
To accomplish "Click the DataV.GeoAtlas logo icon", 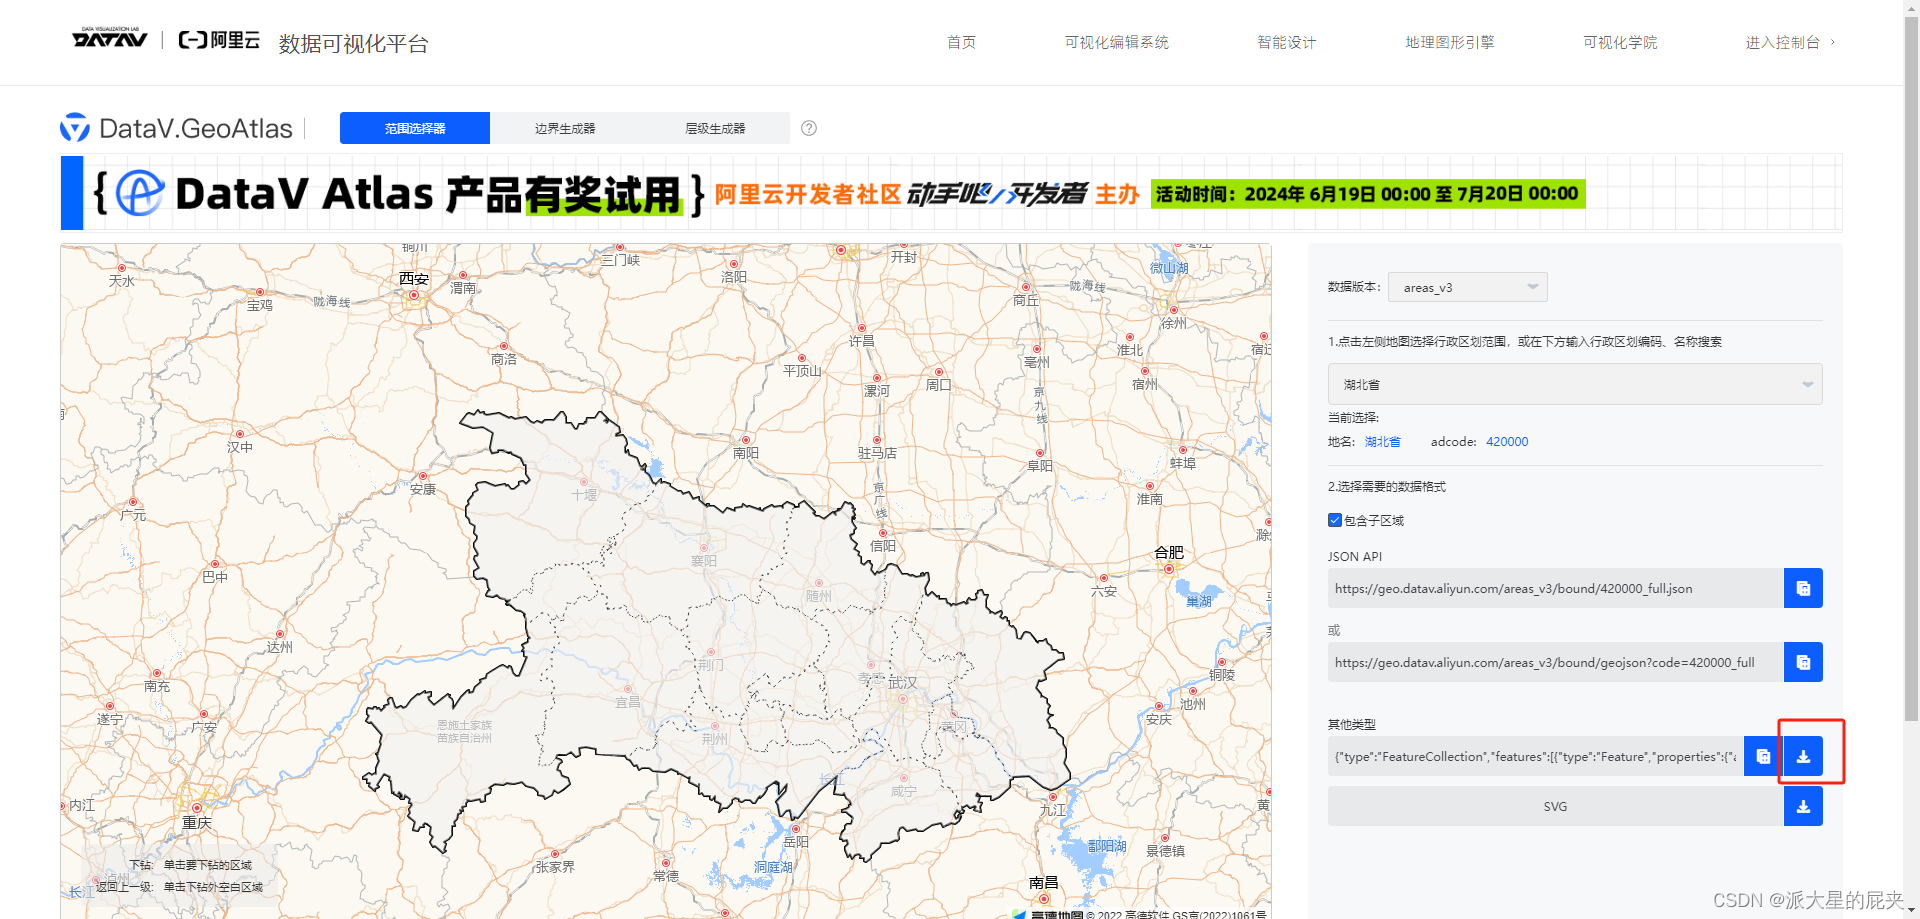I will pos(75,128).
